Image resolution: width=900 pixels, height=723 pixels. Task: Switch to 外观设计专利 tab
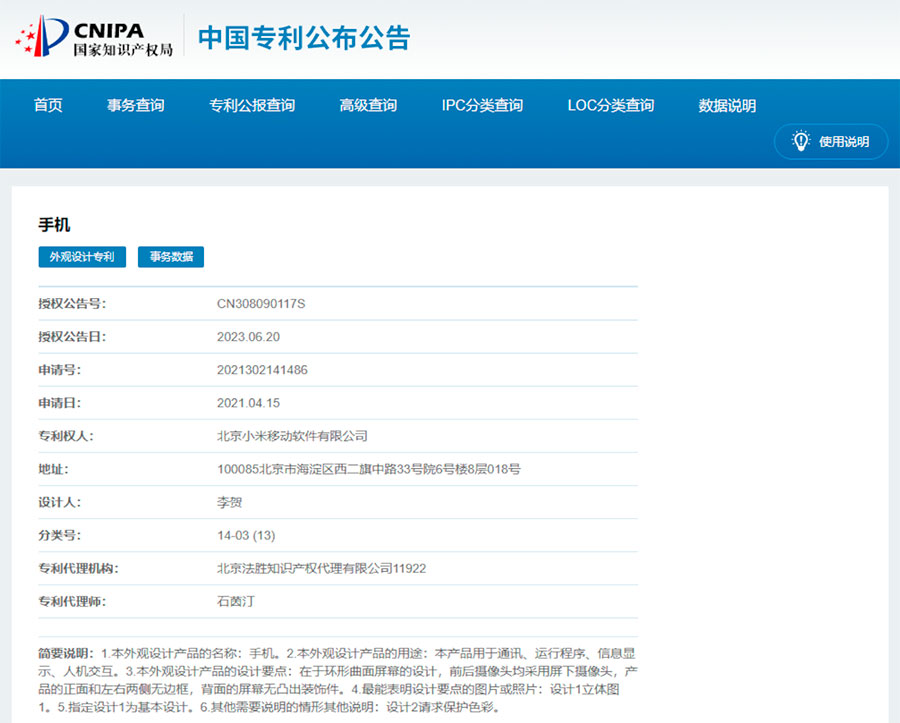pos(82,257)
